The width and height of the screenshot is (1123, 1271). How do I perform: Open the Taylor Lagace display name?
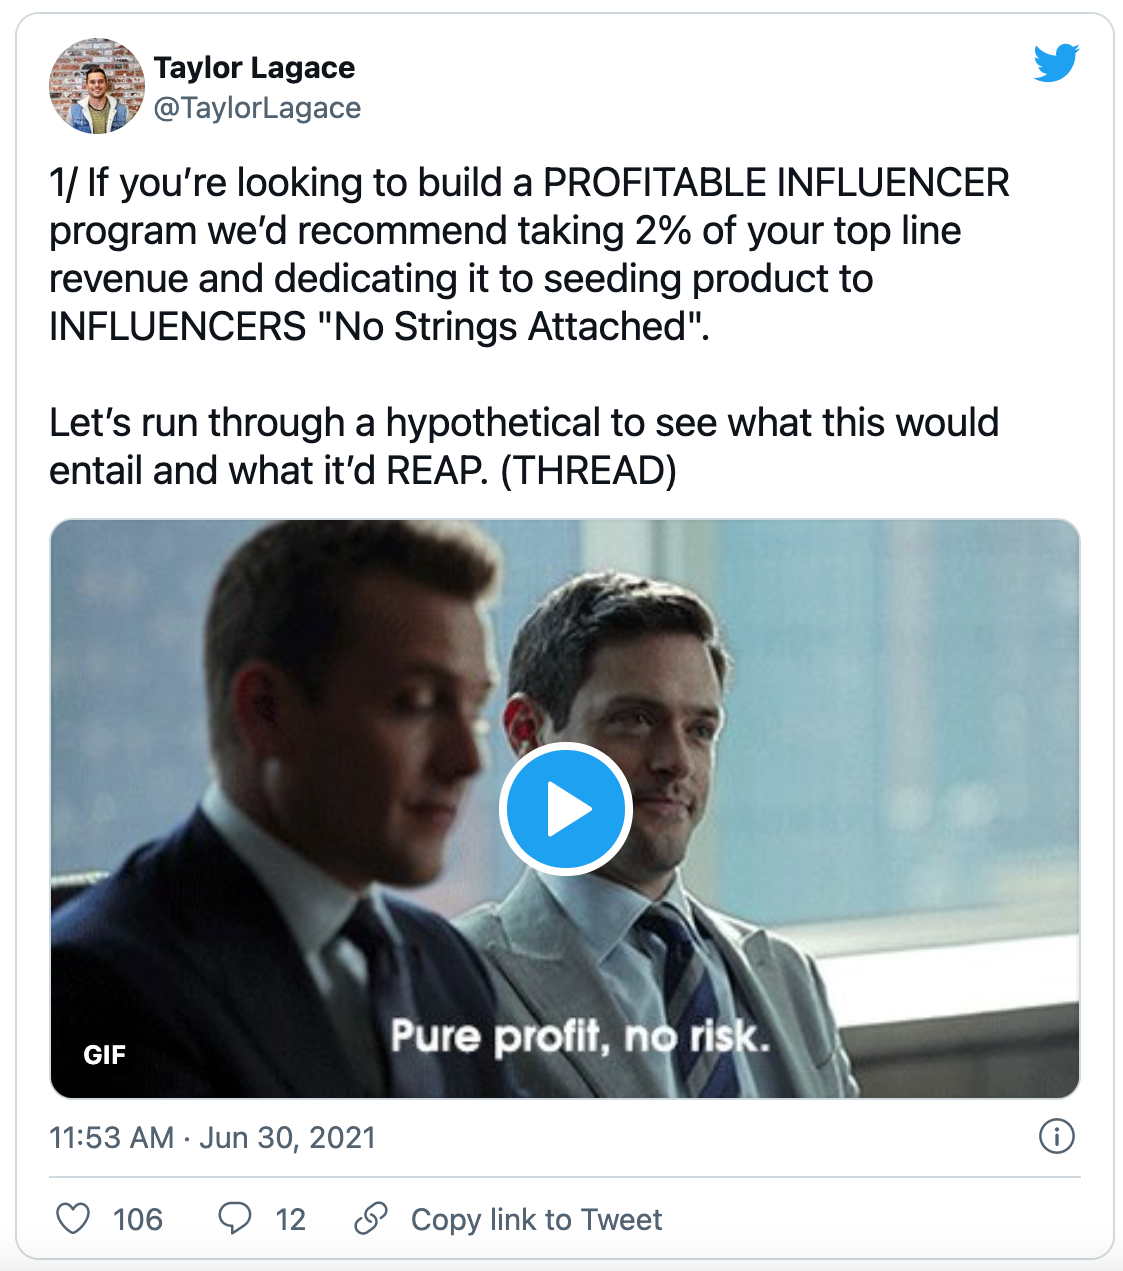tap(254, 67)
